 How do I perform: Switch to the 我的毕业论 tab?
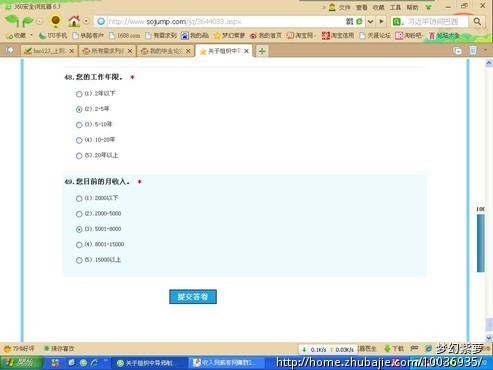166,51
